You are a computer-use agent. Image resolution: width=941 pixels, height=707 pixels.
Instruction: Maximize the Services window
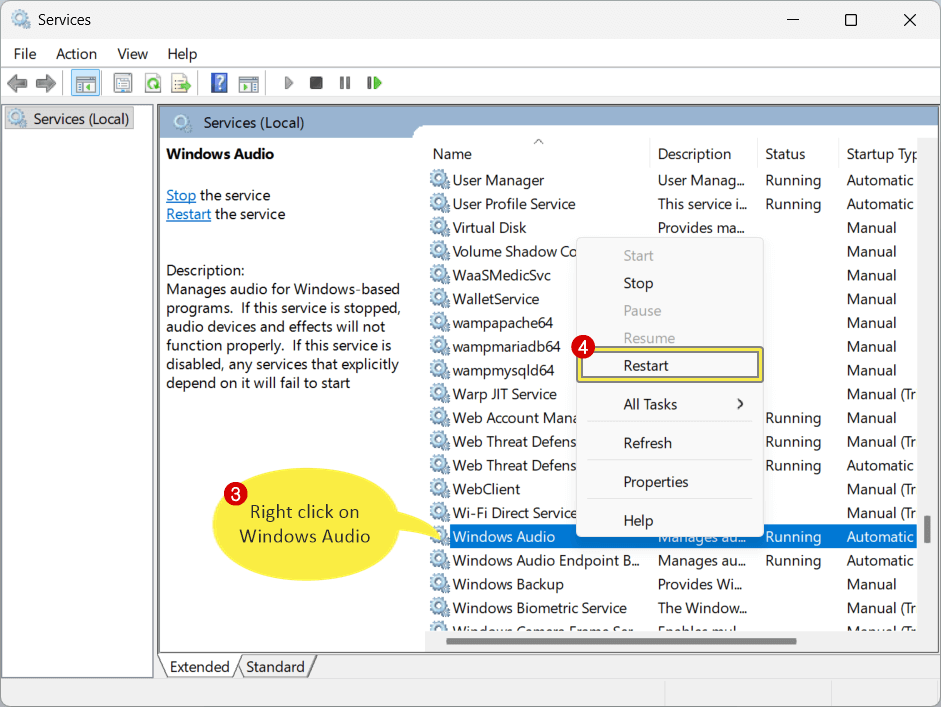pos(850,20)
